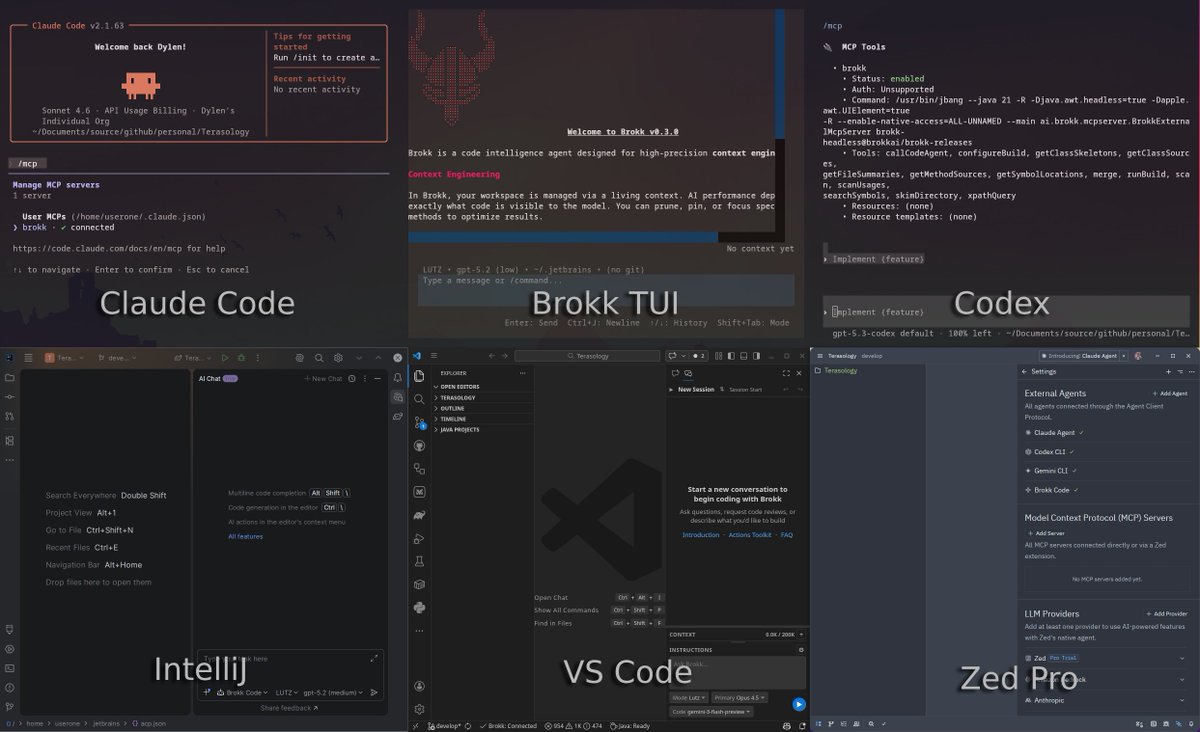
Task: Click Add Server button in Zed settings
Action: [x=1046, y=533]
